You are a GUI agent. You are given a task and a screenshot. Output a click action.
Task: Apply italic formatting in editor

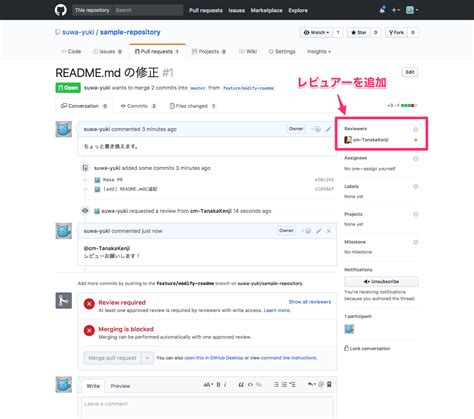coord(225,384)
